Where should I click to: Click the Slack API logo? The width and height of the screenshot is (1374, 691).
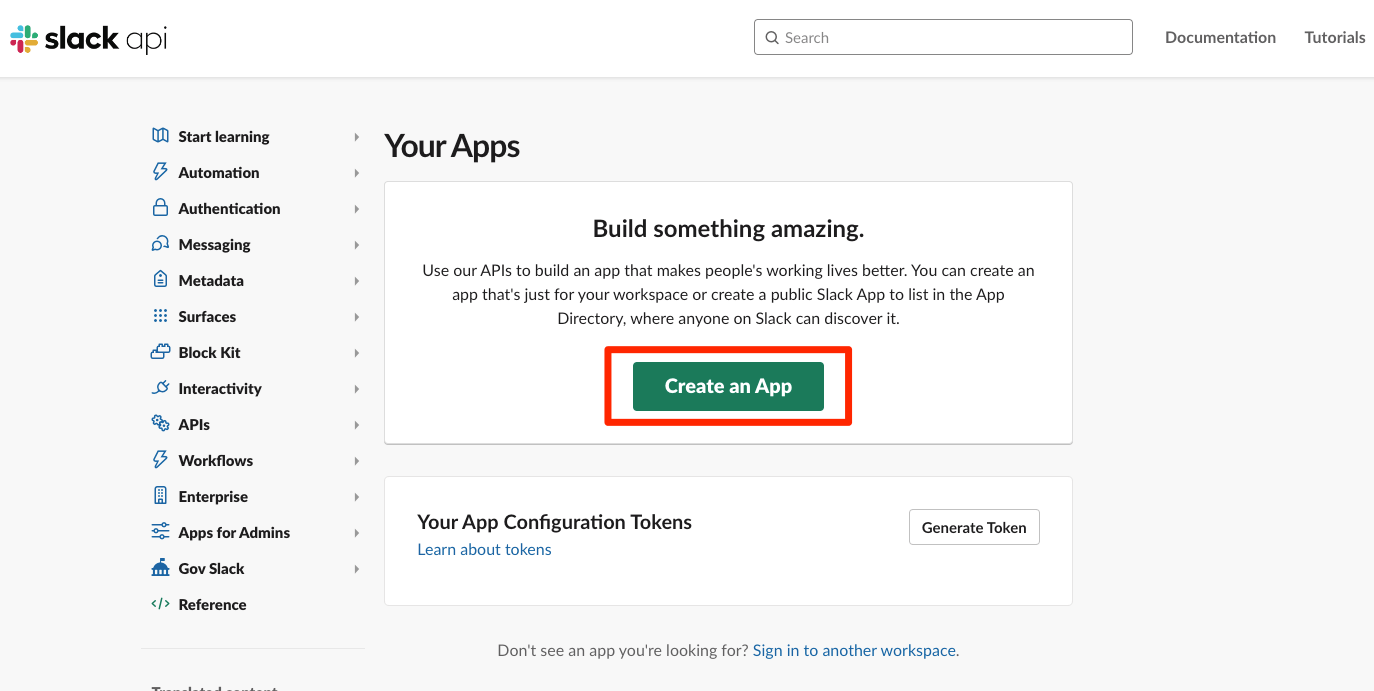pyautogui.click(x=89, y=38)
